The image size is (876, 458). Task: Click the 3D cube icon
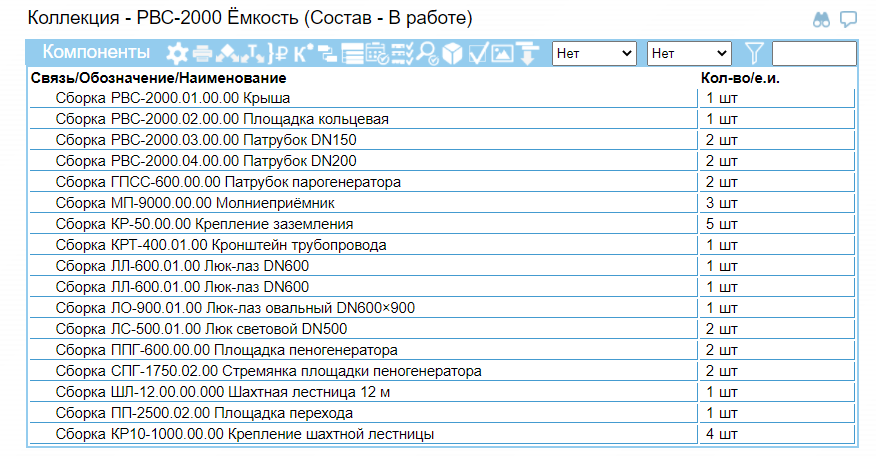coord(453,53)
